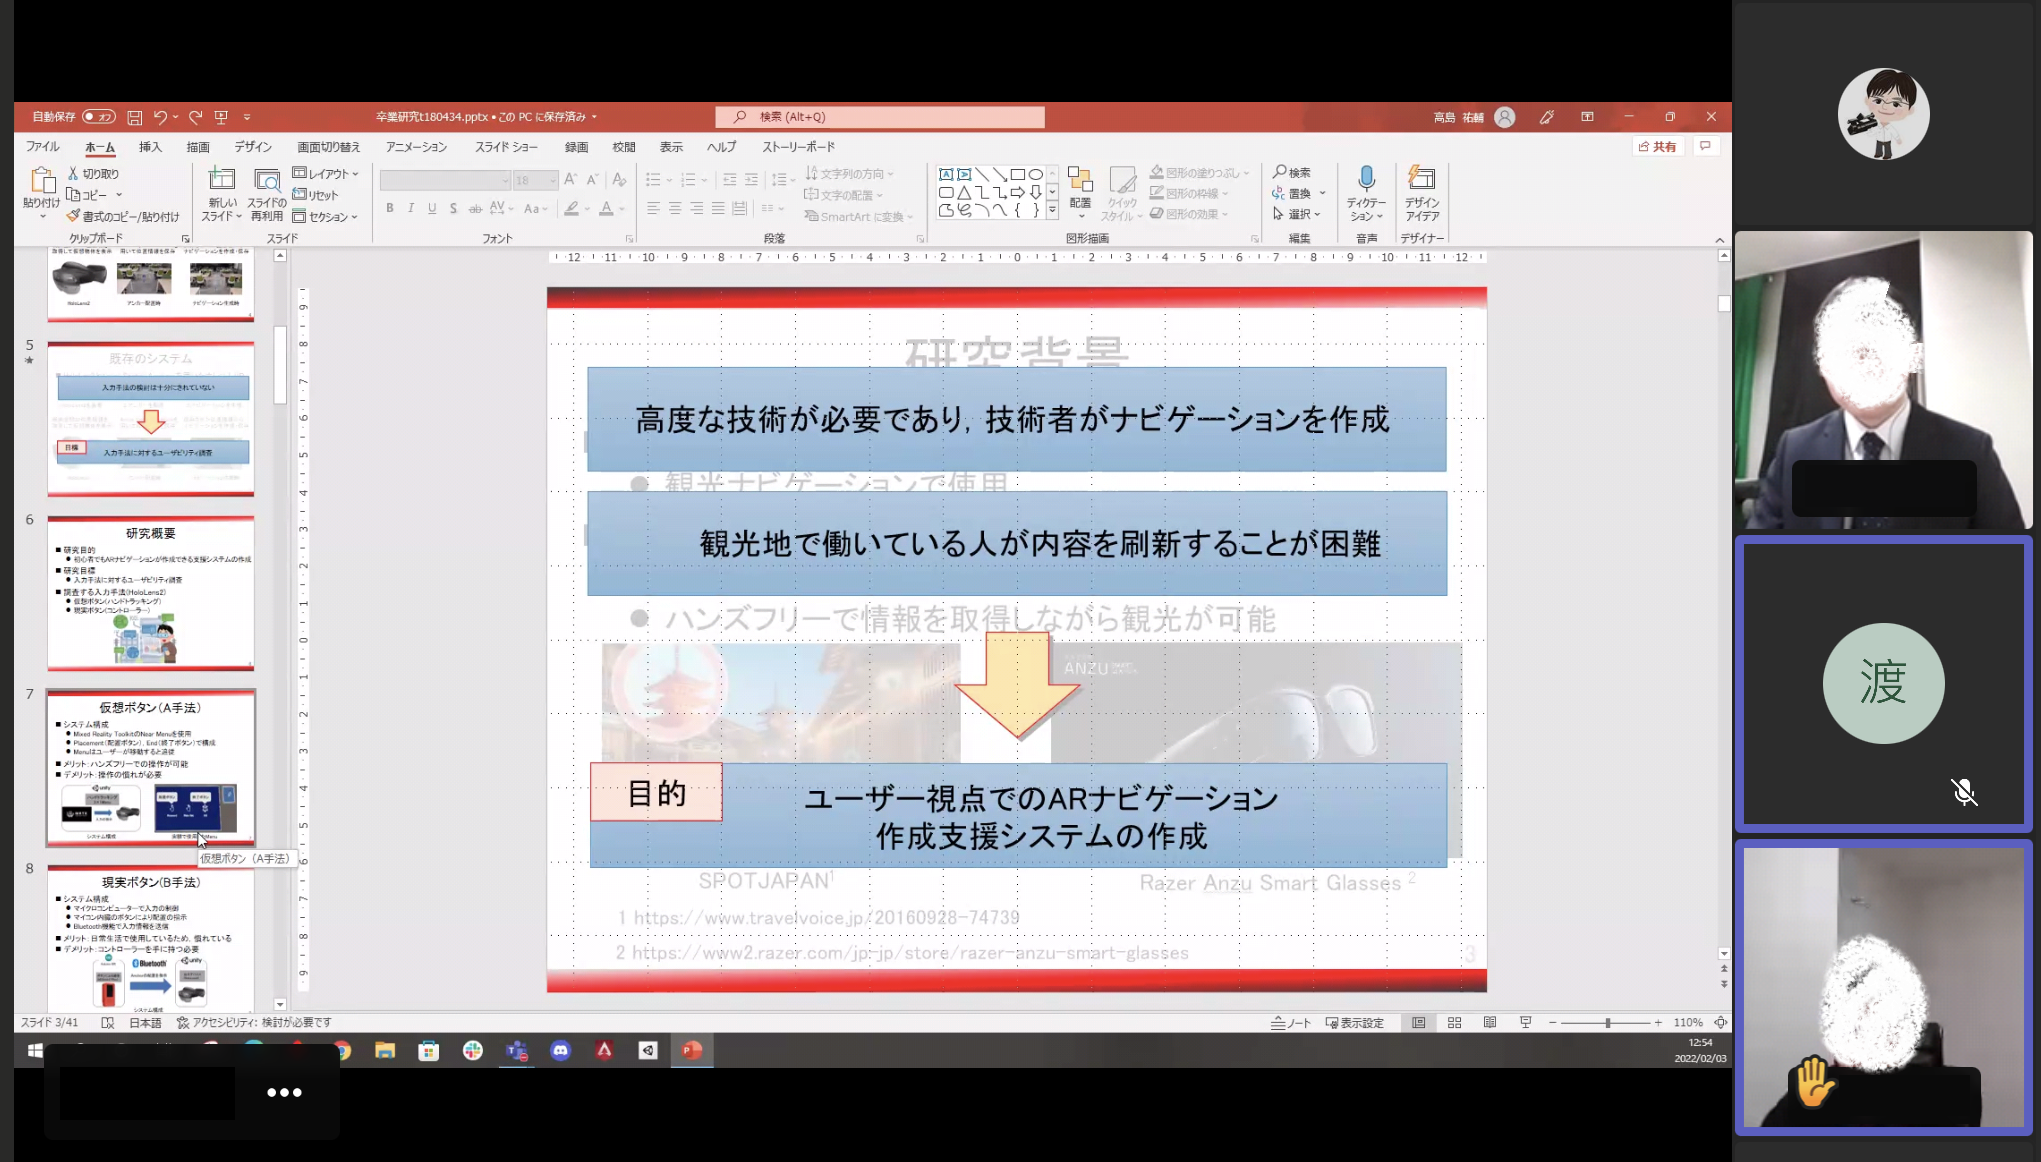The width and height of the screenshot is (2041, 1162).
Task: Click the text highlight color swatch
Action: click(571, 208)
